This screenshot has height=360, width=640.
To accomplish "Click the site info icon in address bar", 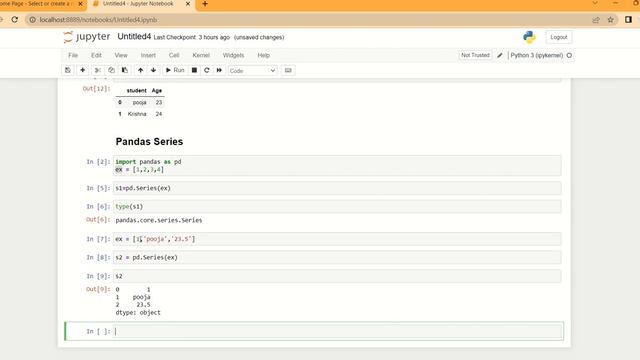I will [33, 20].
